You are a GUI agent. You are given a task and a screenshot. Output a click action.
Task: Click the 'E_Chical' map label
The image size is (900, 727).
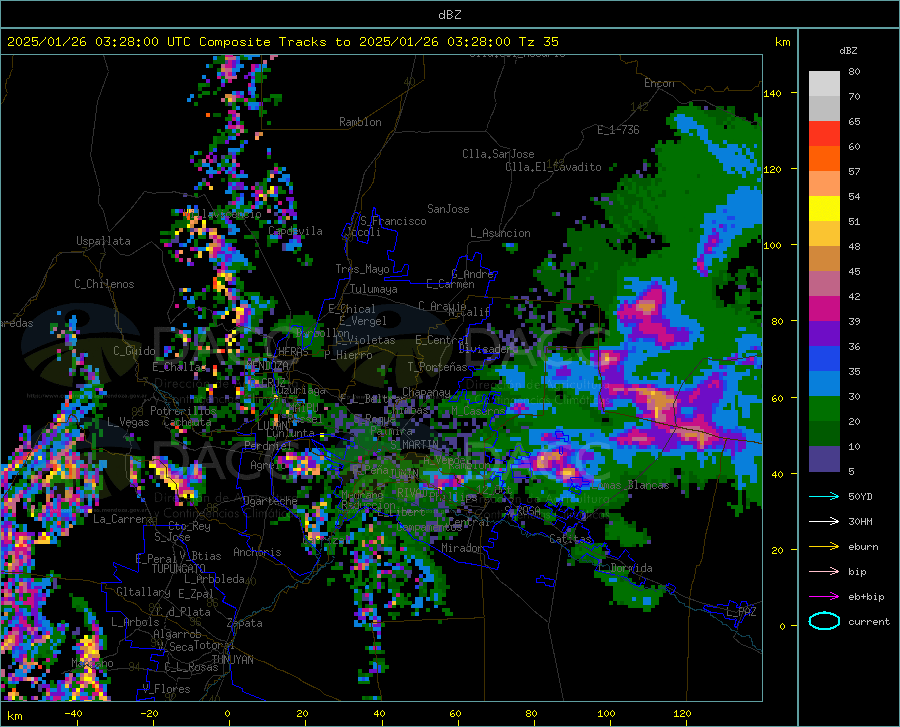pyautogui.click(x=351, y=309)
